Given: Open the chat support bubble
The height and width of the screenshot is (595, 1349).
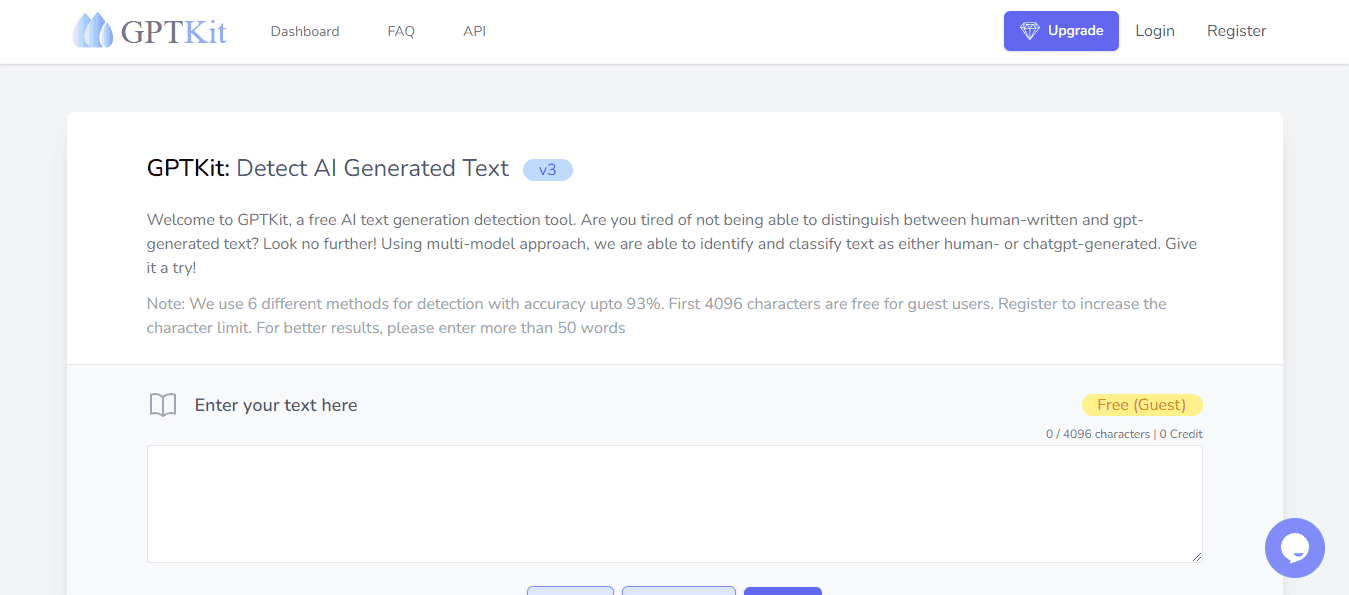Looking at the screenshot, I should click(1294, 547).
